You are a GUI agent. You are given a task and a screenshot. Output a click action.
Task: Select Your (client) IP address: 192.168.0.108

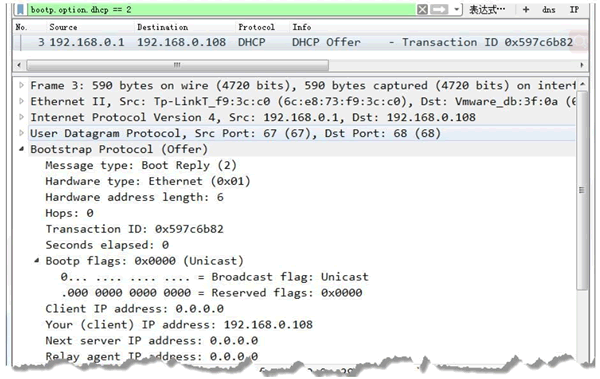(x=179, y=325)
